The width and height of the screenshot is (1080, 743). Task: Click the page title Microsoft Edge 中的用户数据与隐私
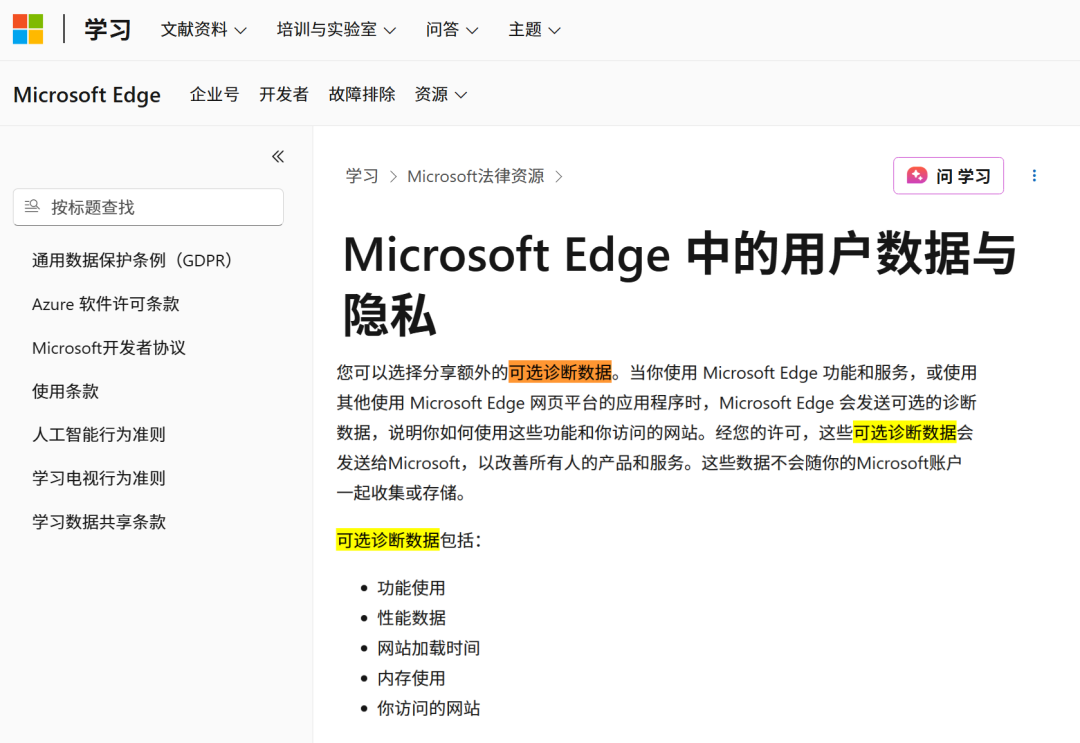pos(680,284)
